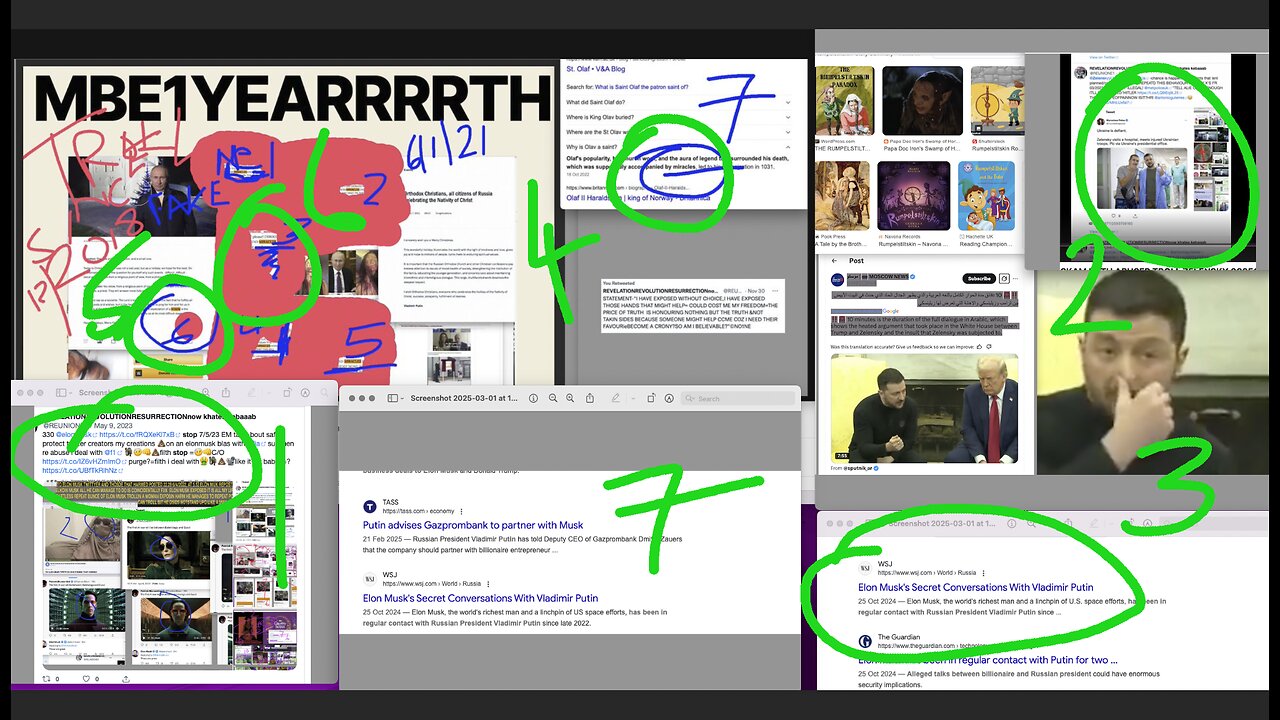Viewport: 1280px width, 720px height.
Task: Select markup pen in left tweet Preview window
Action: [251, 392]
